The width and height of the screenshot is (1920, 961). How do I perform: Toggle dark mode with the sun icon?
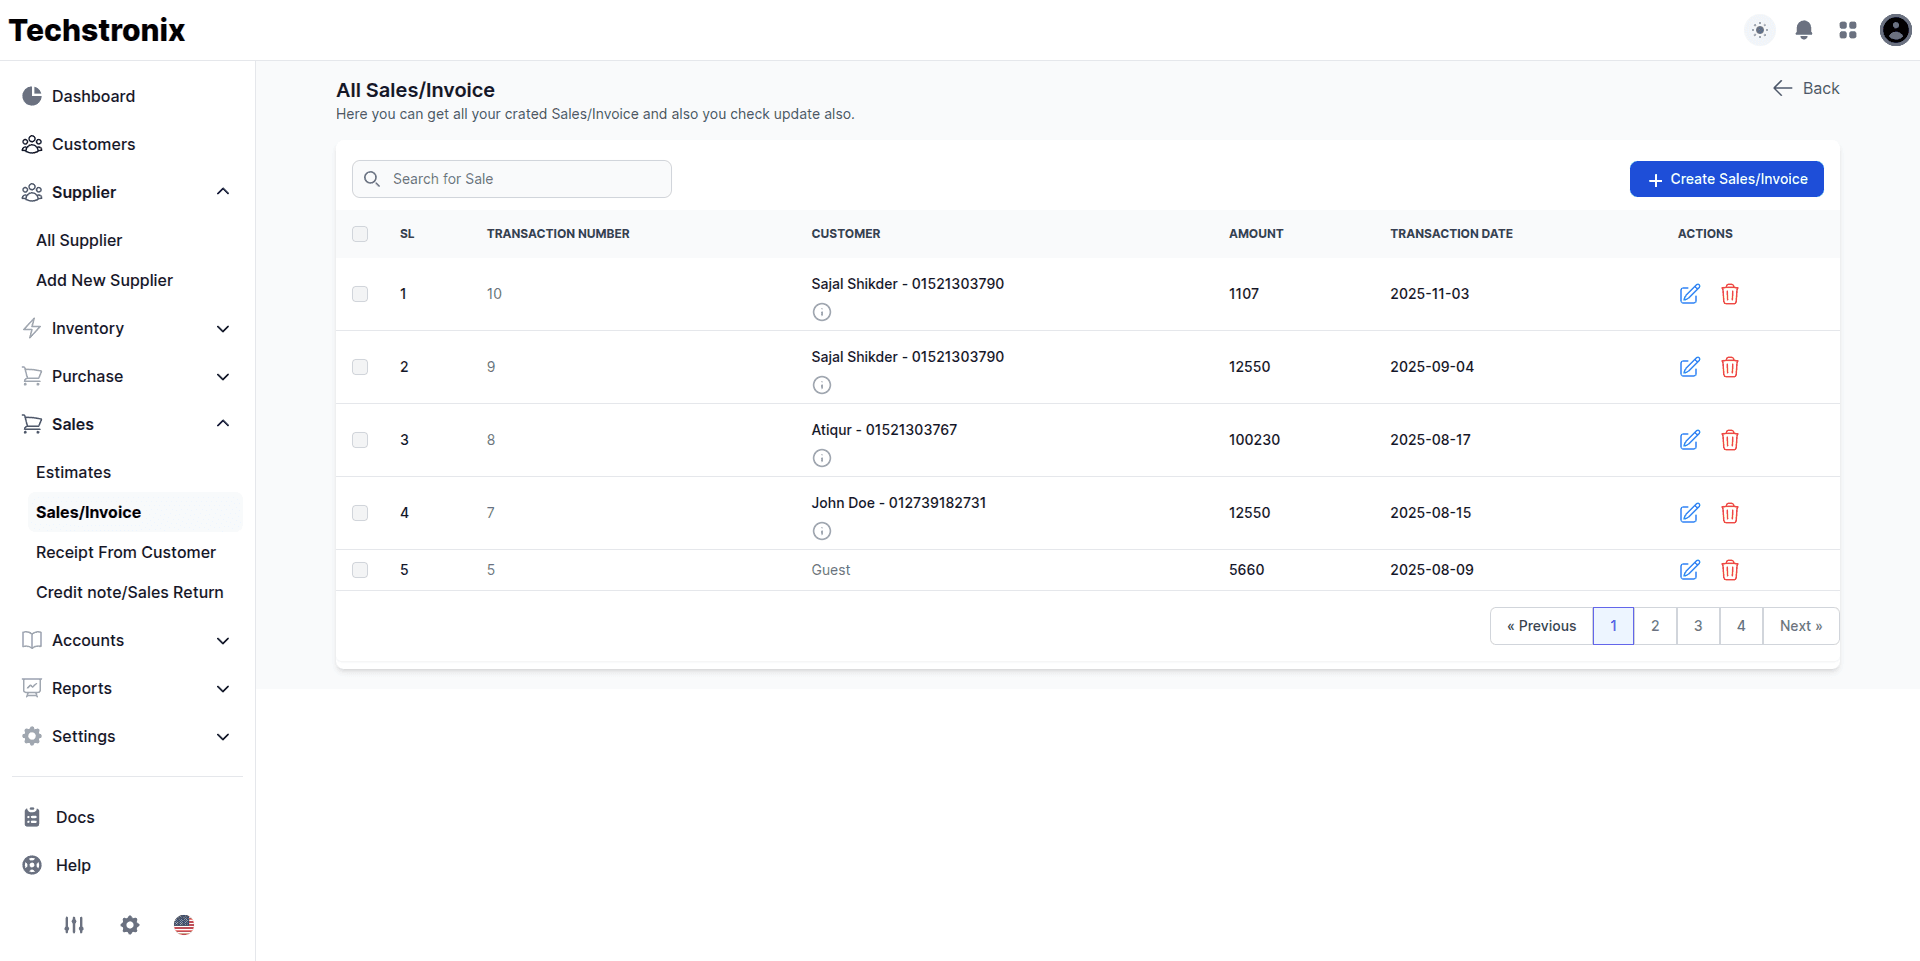click(1758, 30)
